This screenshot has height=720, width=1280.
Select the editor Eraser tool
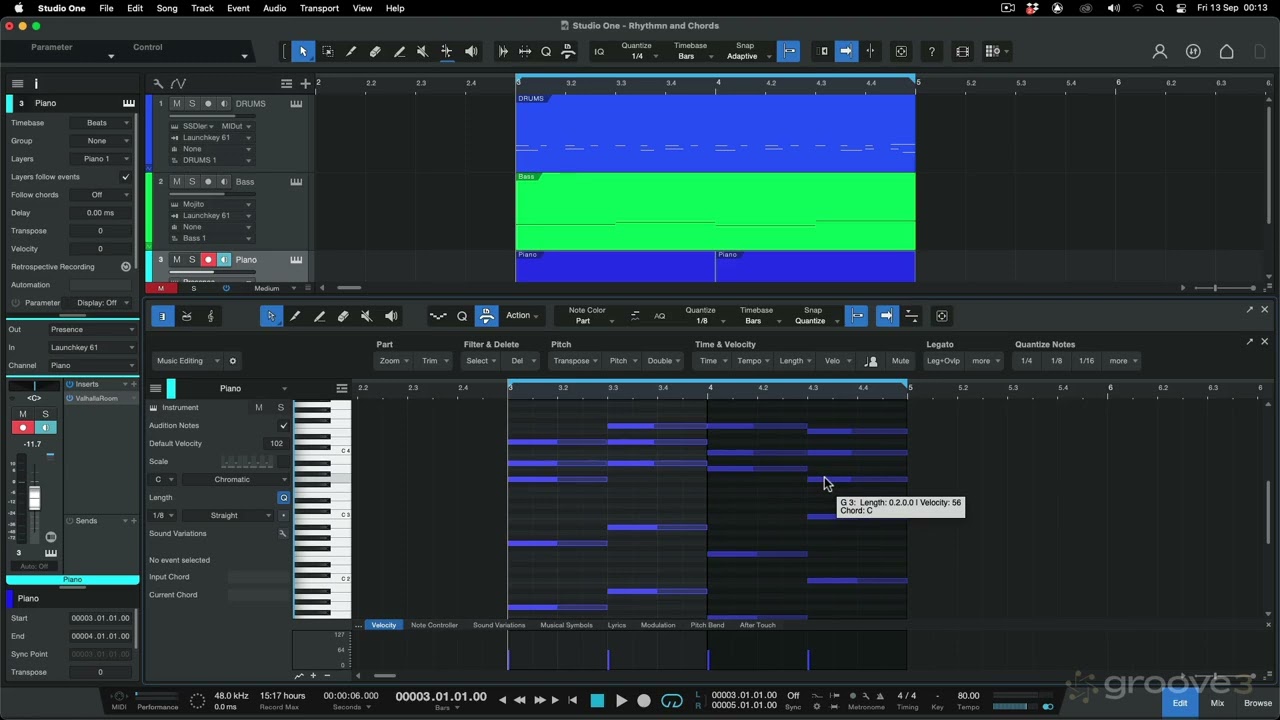click(343, 316)
